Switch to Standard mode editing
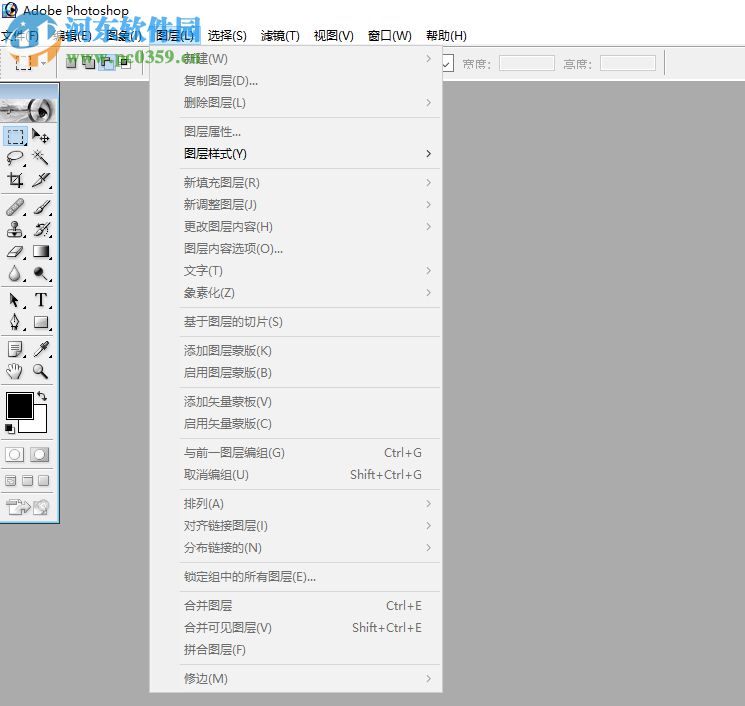The height and width of the screenshot is (706, 745). pos(15,455)
